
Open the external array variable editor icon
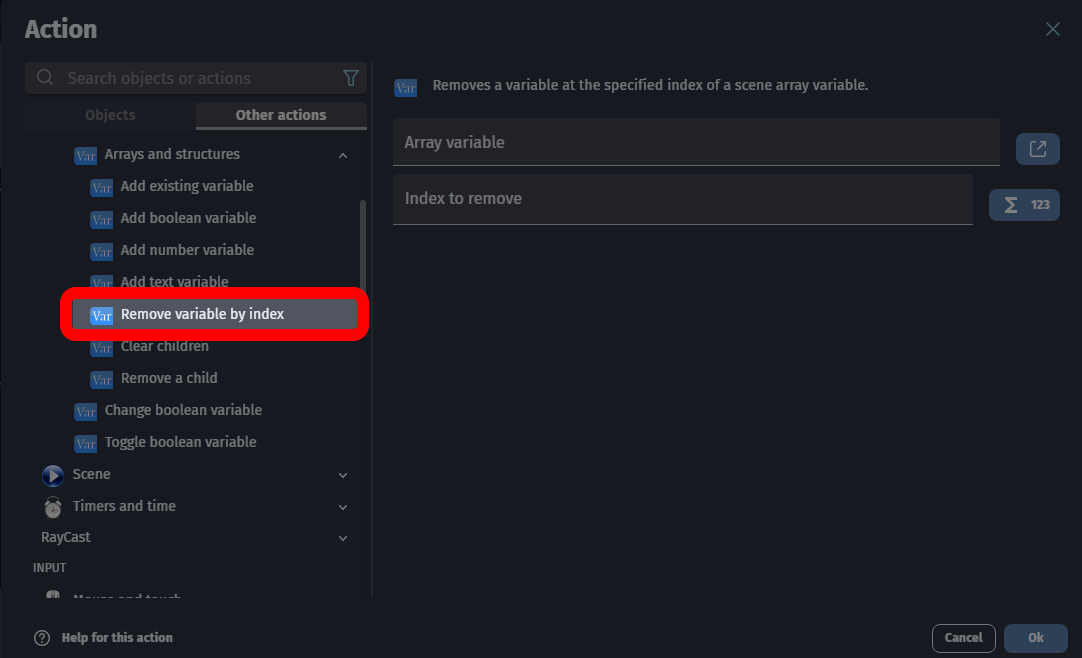pos(1037,148)
